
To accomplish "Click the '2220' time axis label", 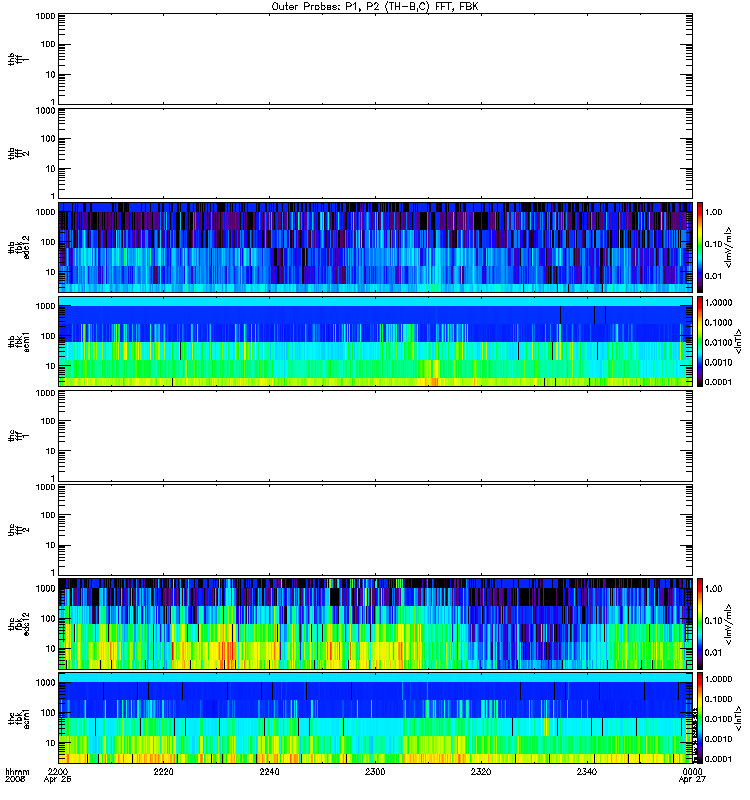I will [x=163, y=771].
